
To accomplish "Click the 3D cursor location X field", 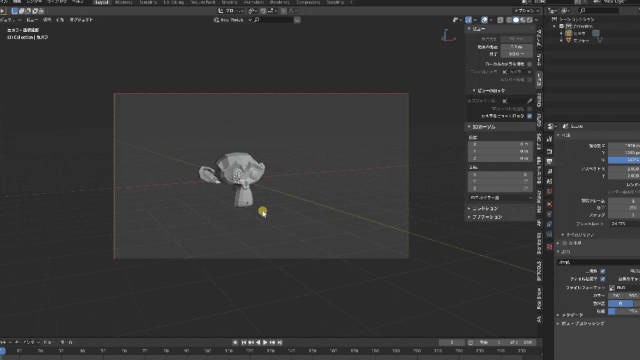I will tap(500, 144).
